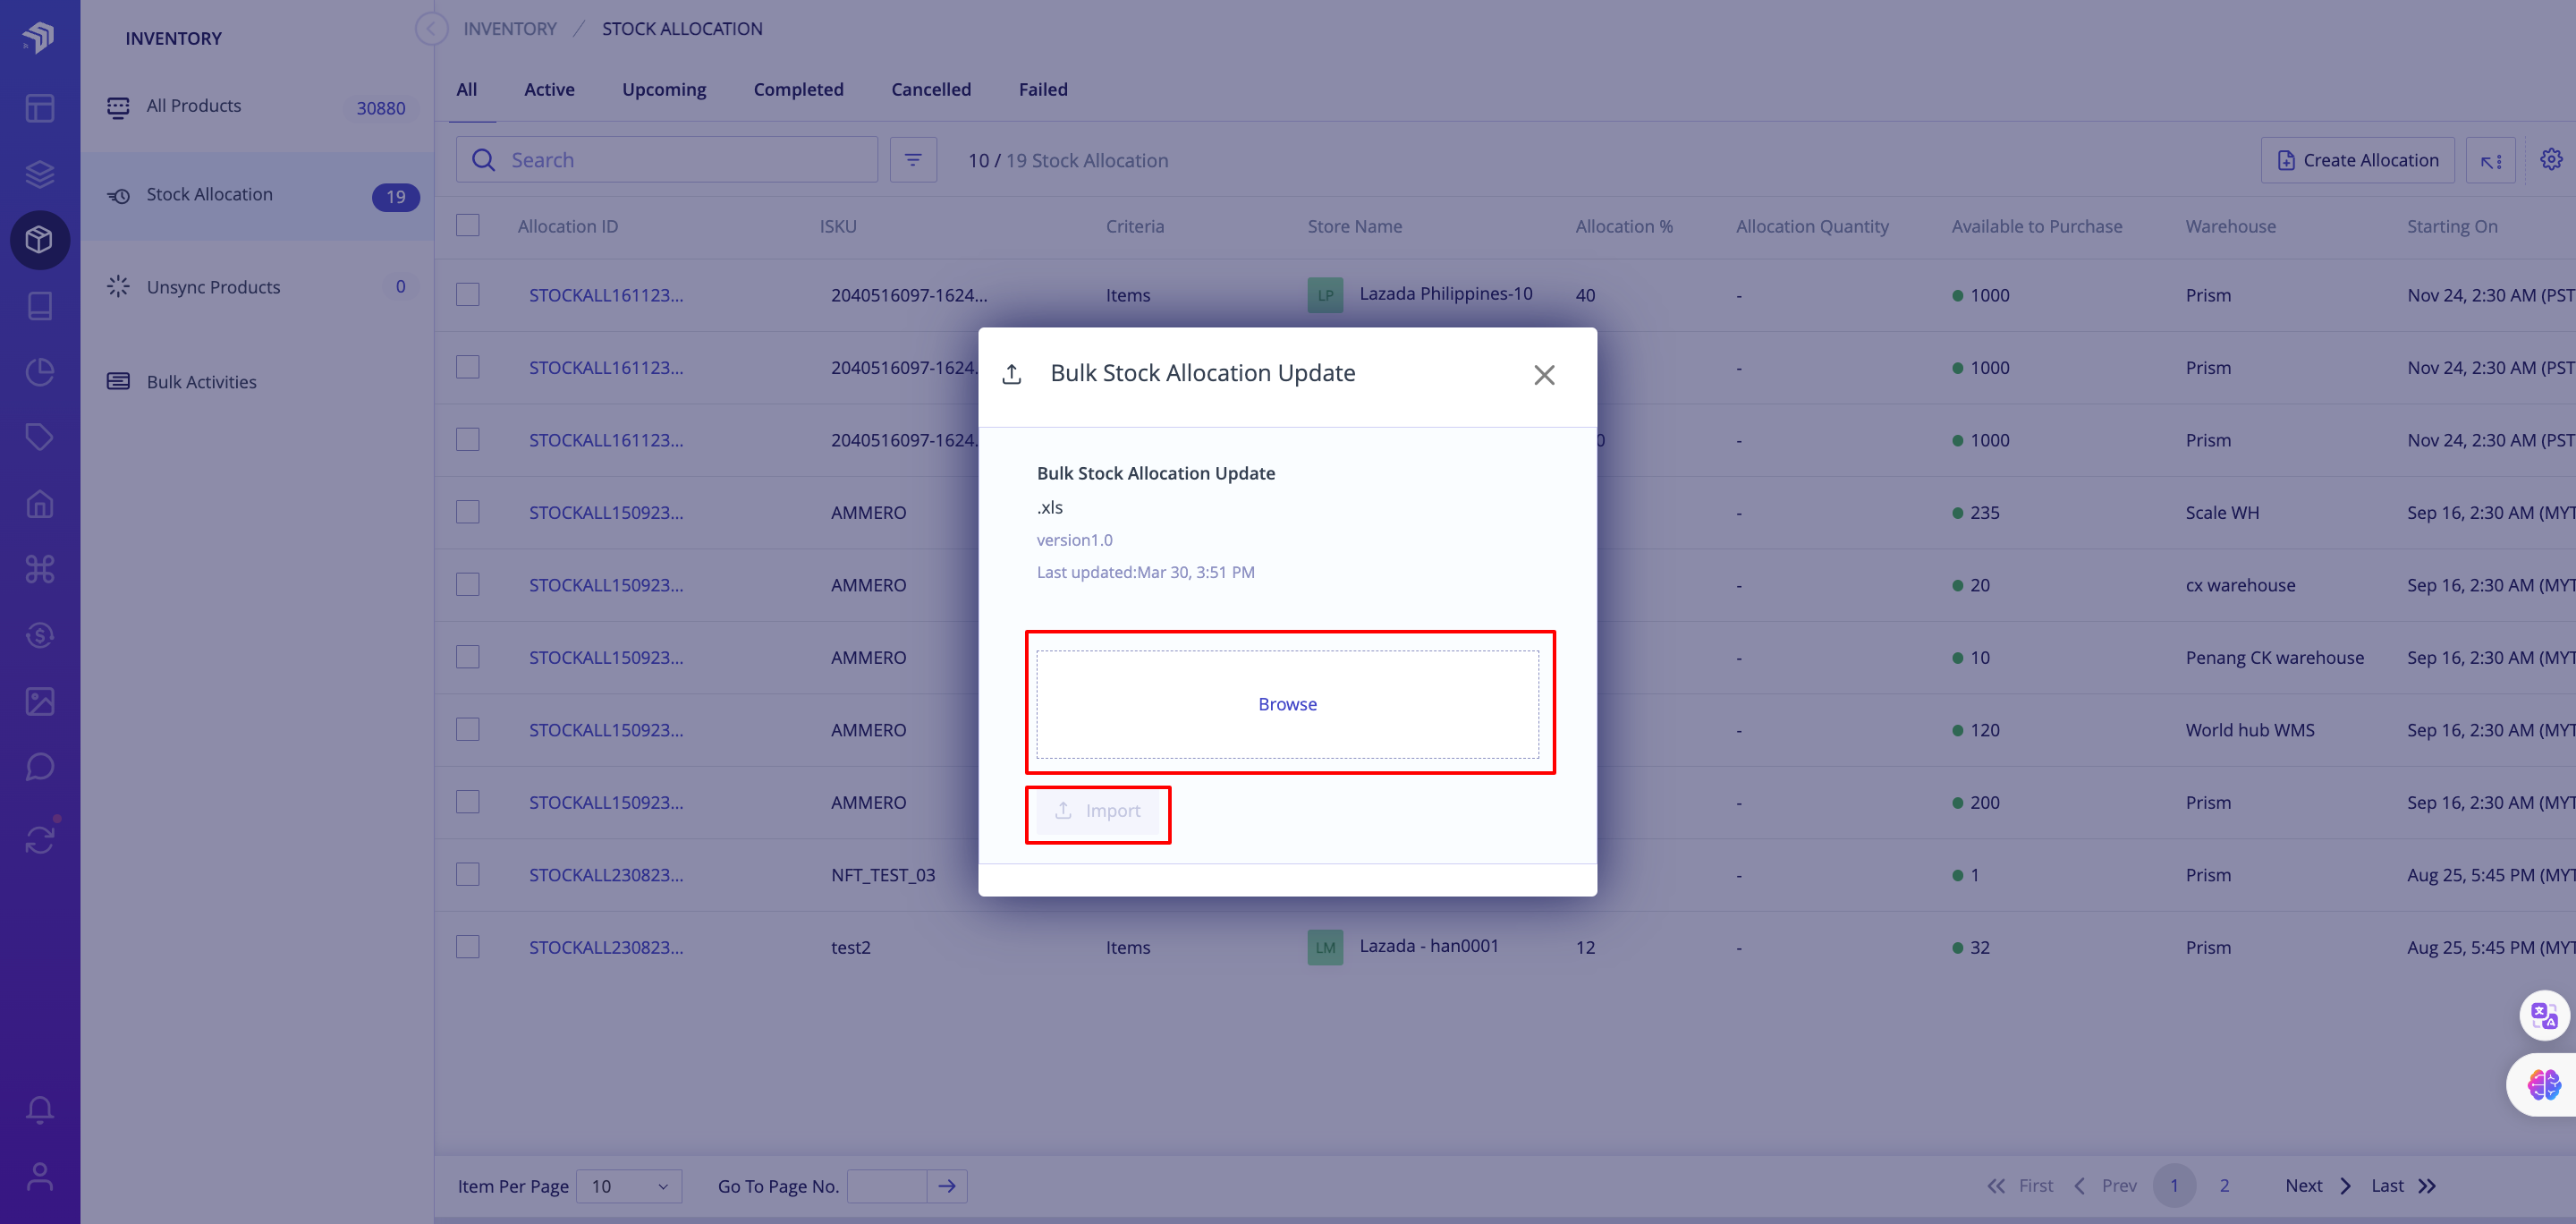Click the import arrow icon next to Create Allocation
This screenshot has width=2576, height=1224.
(2490, 160)
